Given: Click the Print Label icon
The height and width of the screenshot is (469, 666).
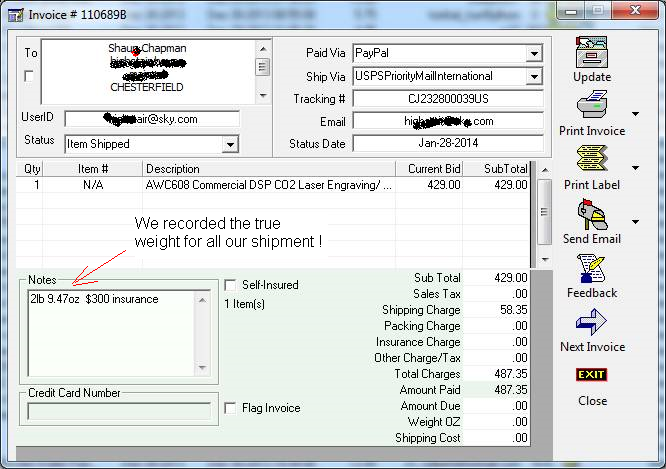Looking at the screenshot, I should click(x=591, y=159).
